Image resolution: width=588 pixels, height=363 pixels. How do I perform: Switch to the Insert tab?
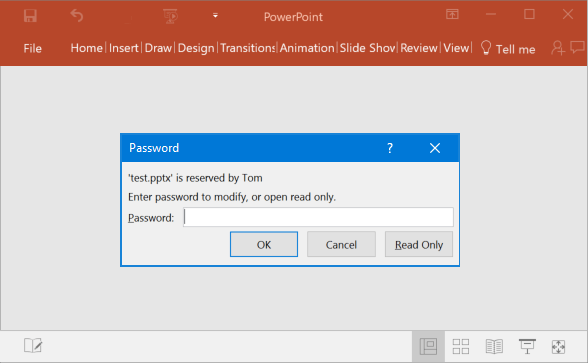[x=123, y=48]
